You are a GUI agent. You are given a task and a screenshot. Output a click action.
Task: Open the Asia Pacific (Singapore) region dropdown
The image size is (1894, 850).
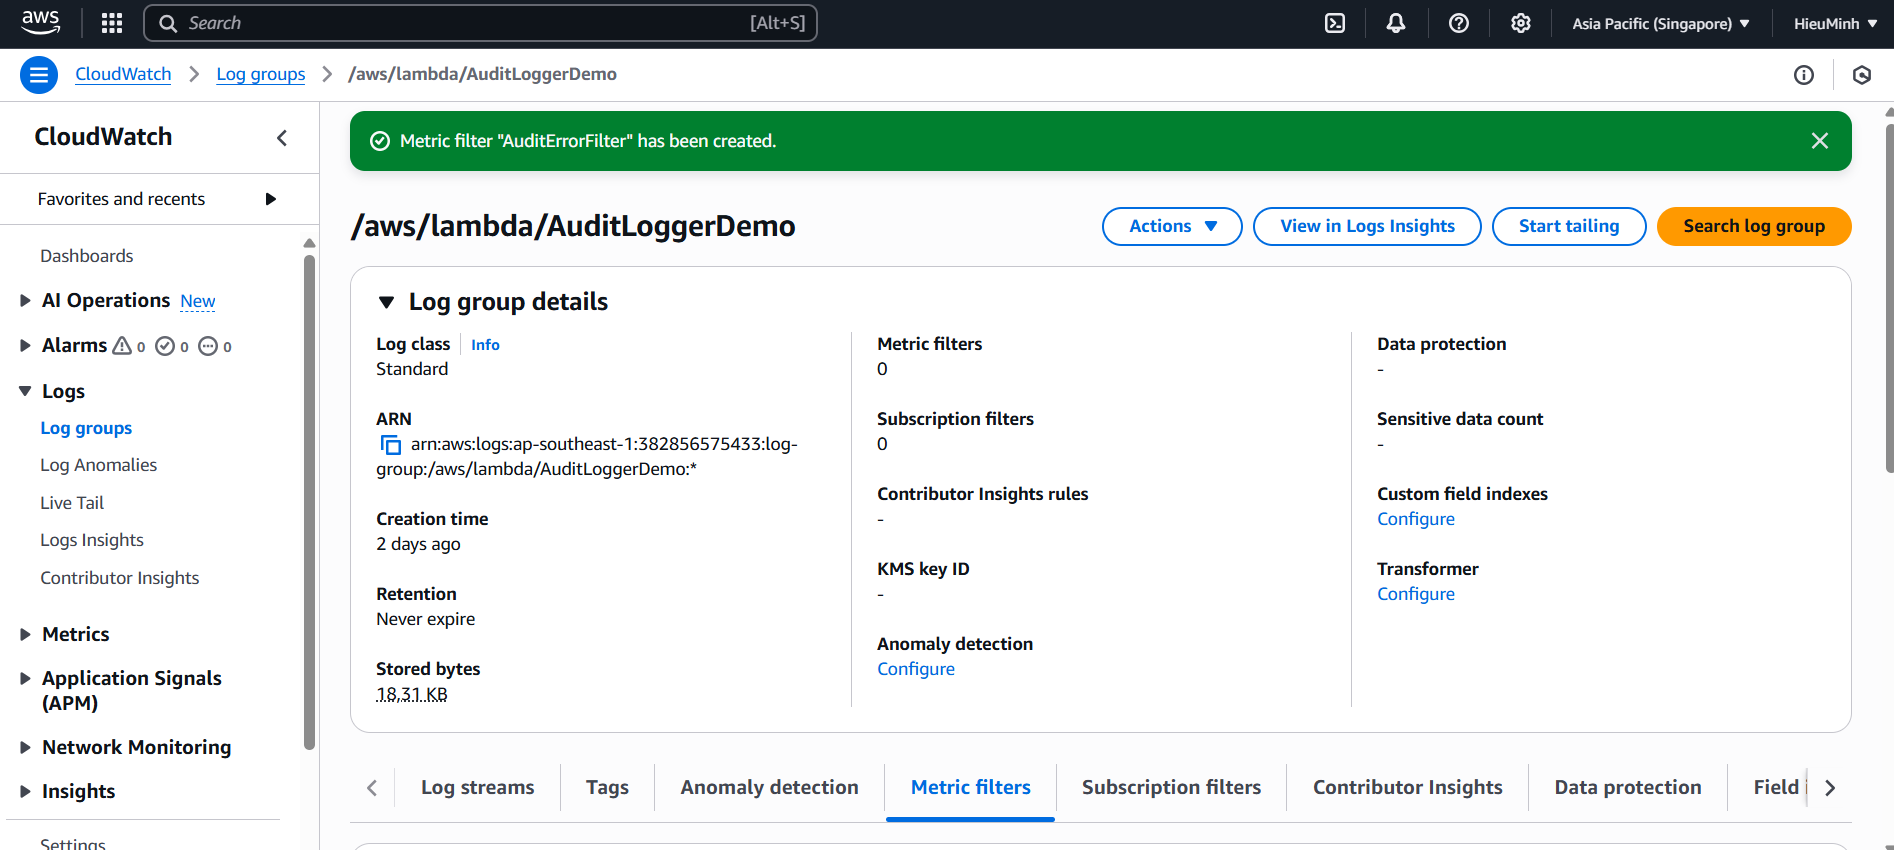pyautogui.click(x=1661, y=23)
